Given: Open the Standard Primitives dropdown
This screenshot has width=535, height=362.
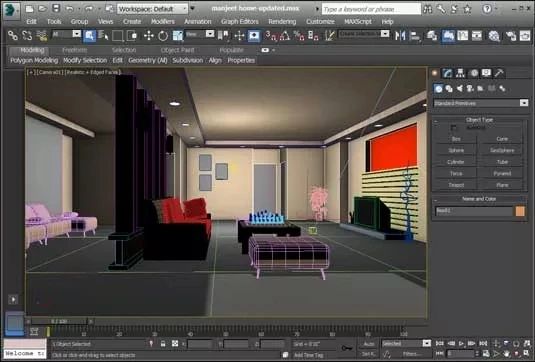Looking at the screenshot, I should [x=480, y=103].
